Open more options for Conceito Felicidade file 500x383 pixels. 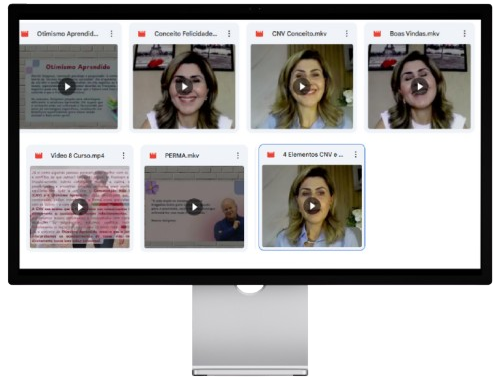click(229, 34)
